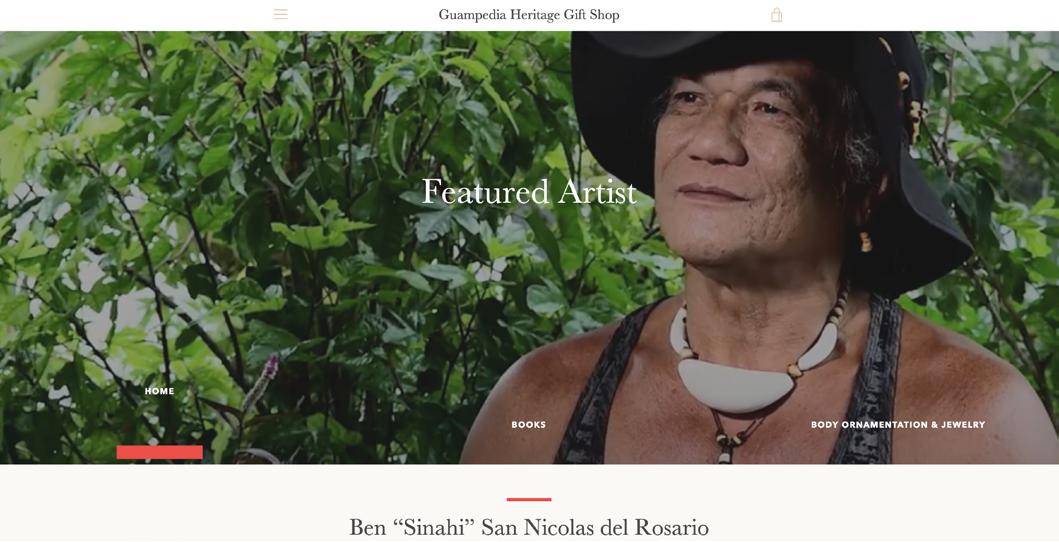Click the Guampedia Heritage Gift Shop title
This screenshot has width=1059, height=542.
tap(529, 15)
